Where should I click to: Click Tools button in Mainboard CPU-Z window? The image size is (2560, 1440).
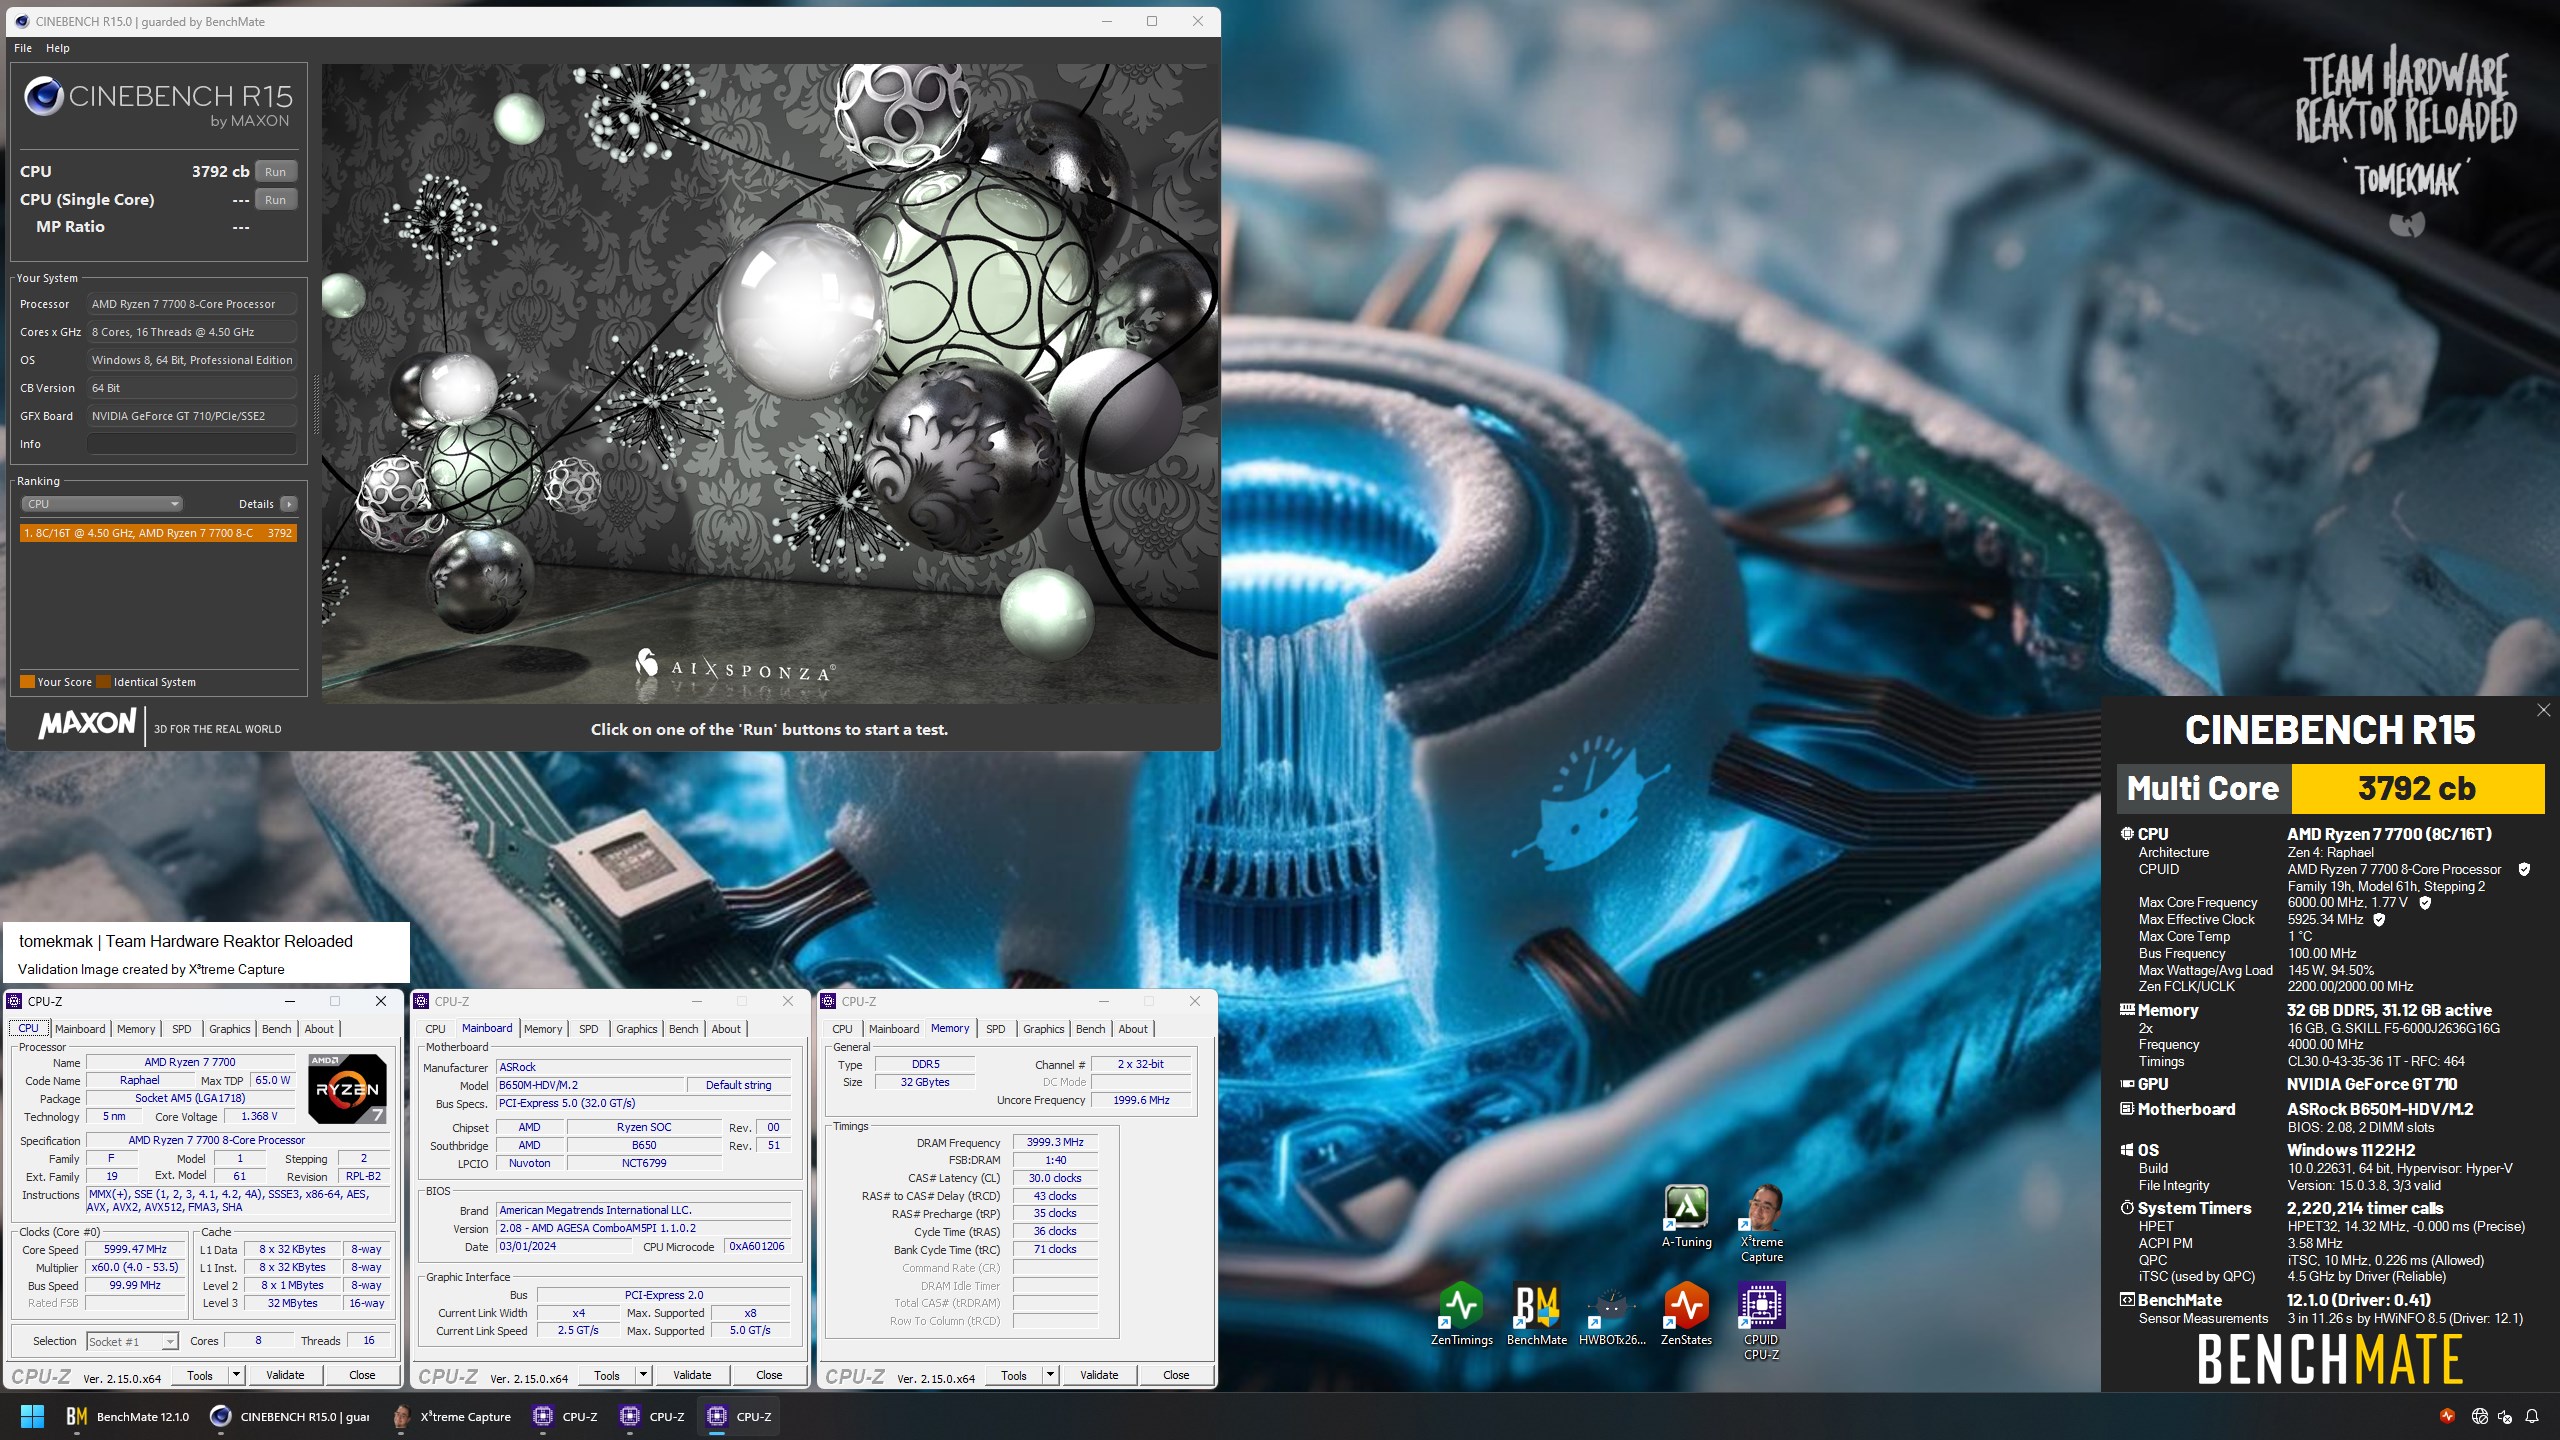coord(607,1375)
